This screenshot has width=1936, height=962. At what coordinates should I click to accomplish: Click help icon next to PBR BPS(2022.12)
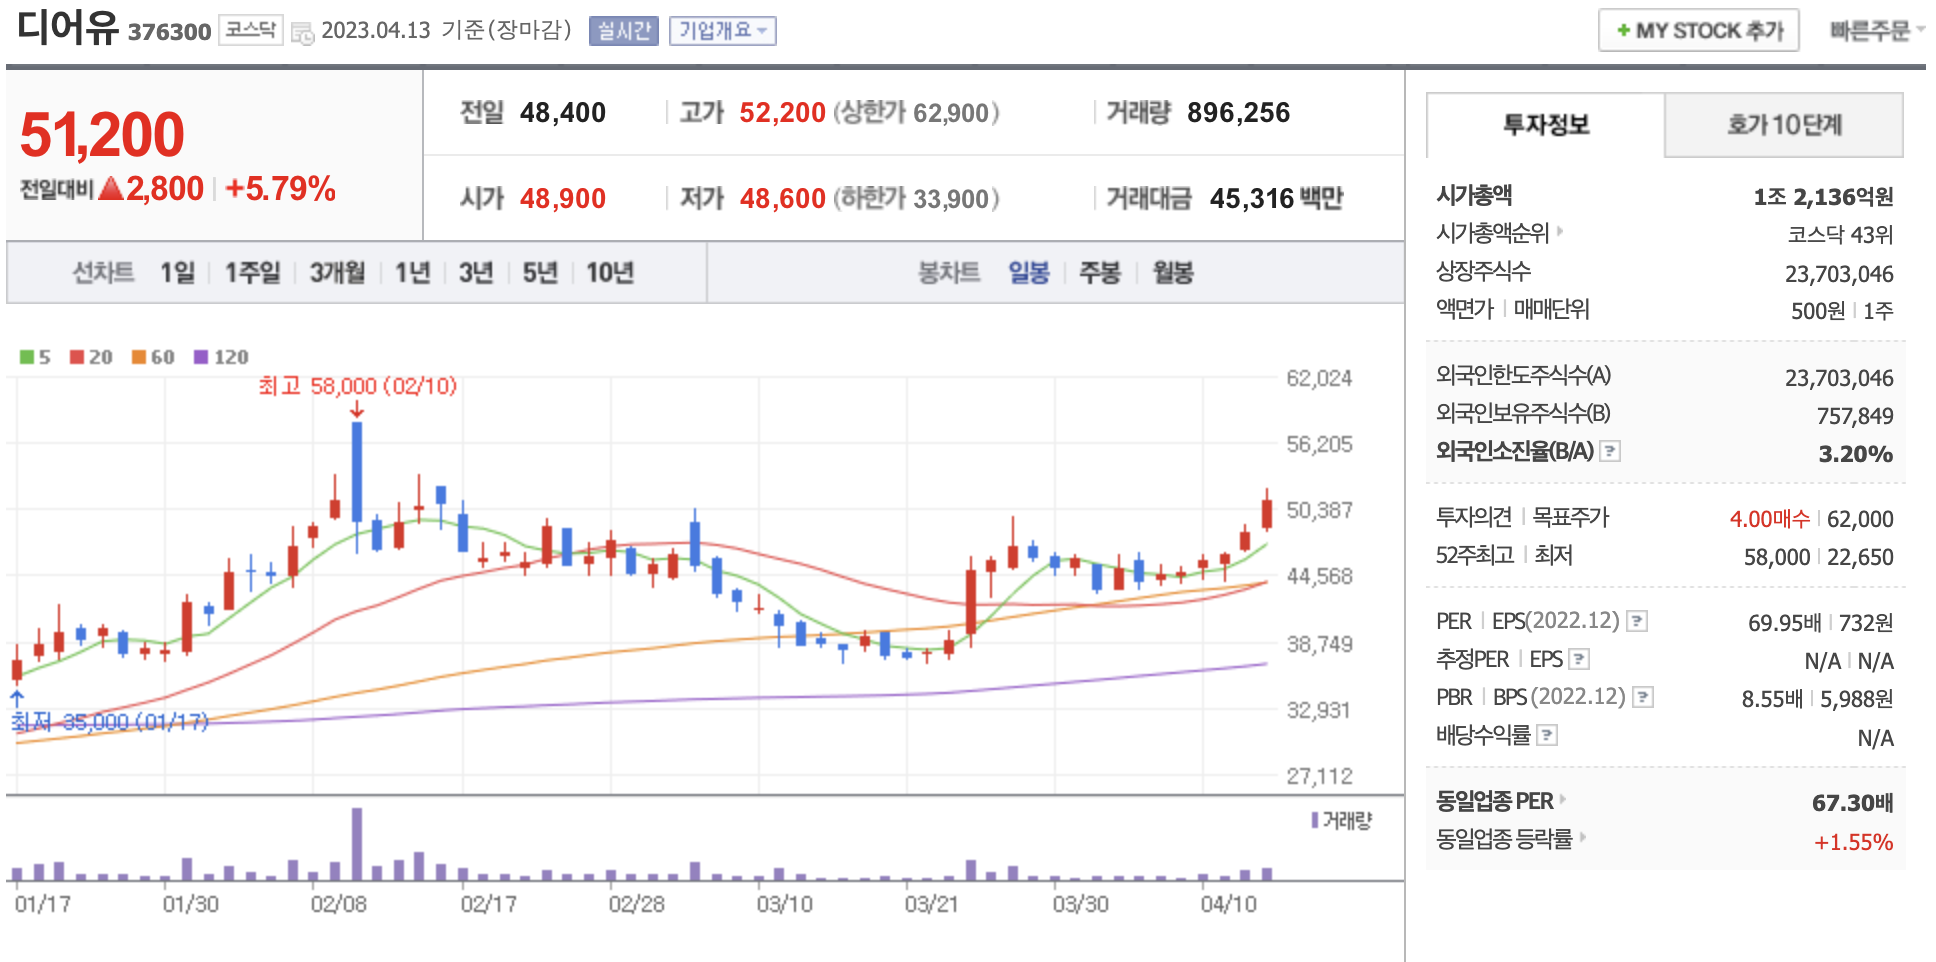pos(1643,697)
